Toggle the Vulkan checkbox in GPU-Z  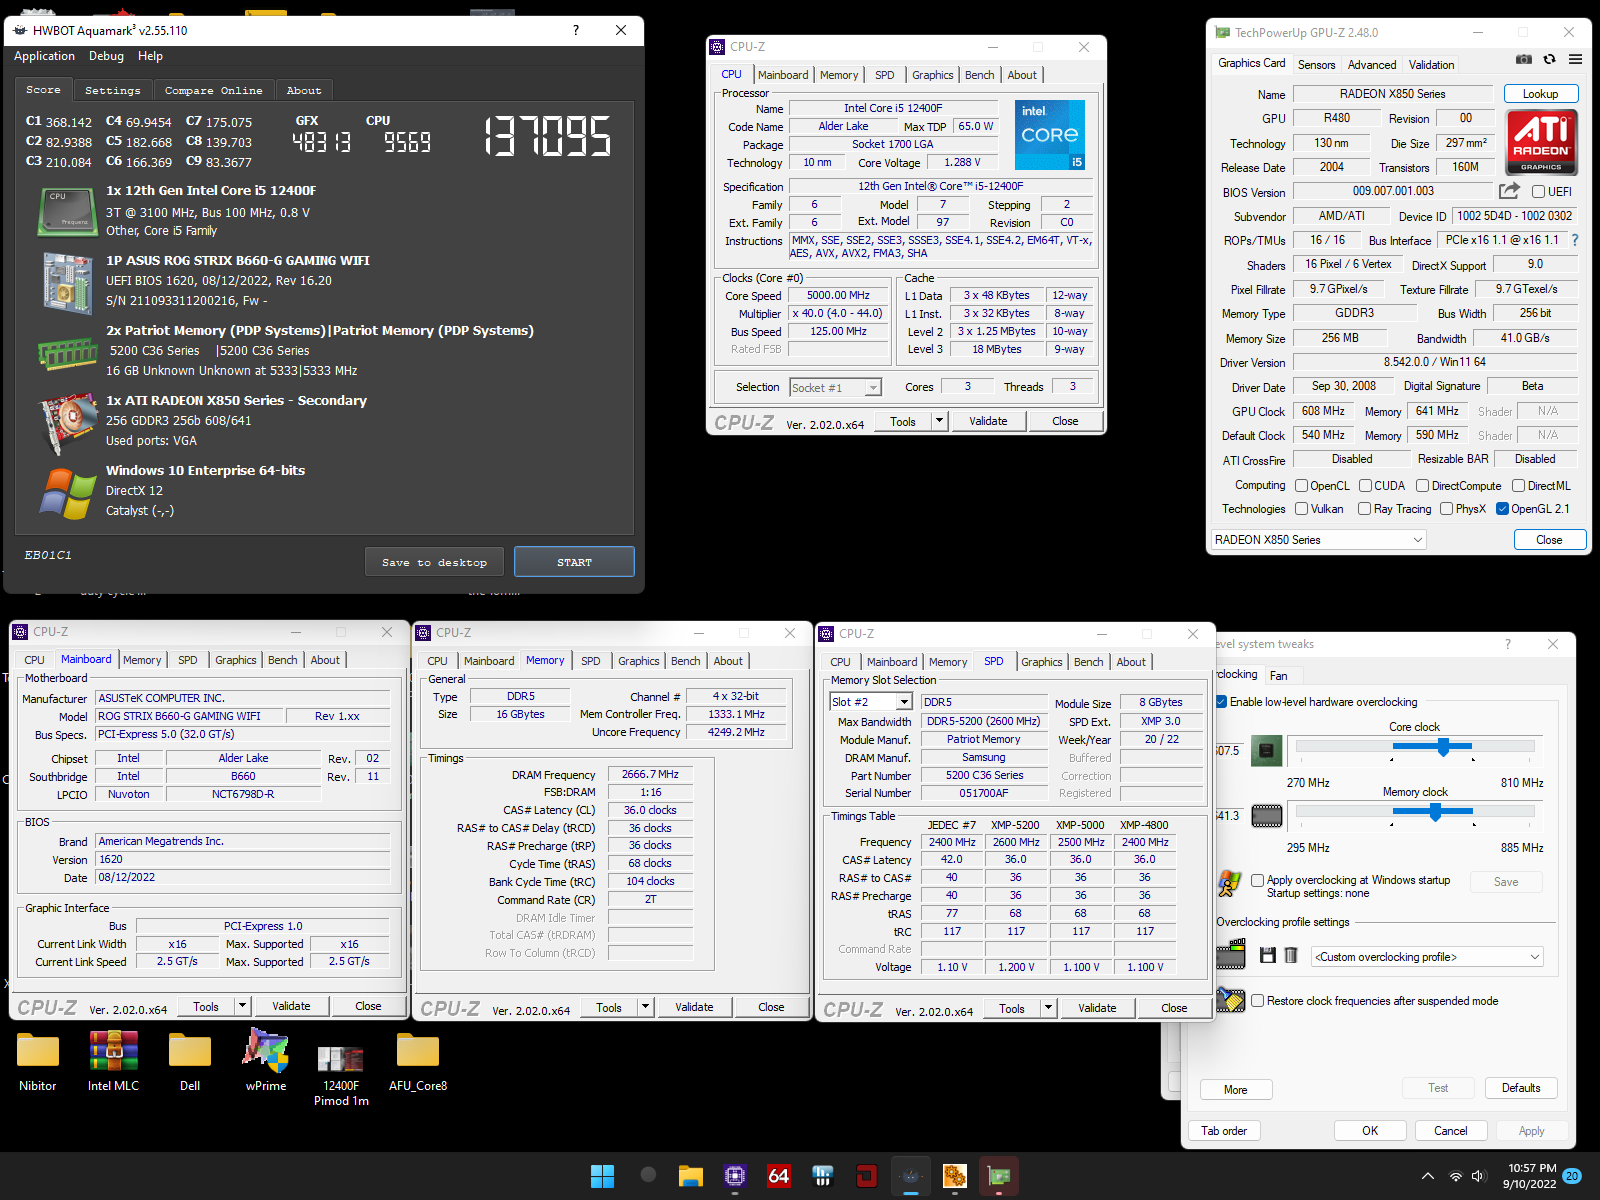tap(1301, 509)
